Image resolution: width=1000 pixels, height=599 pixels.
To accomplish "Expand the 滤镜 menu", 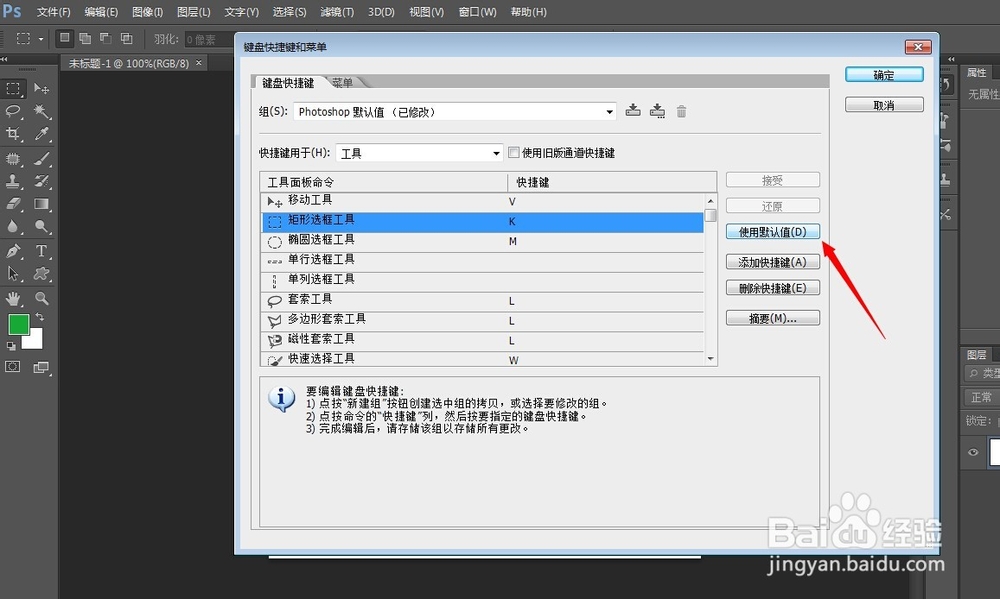I will click(x=335, y=12).
